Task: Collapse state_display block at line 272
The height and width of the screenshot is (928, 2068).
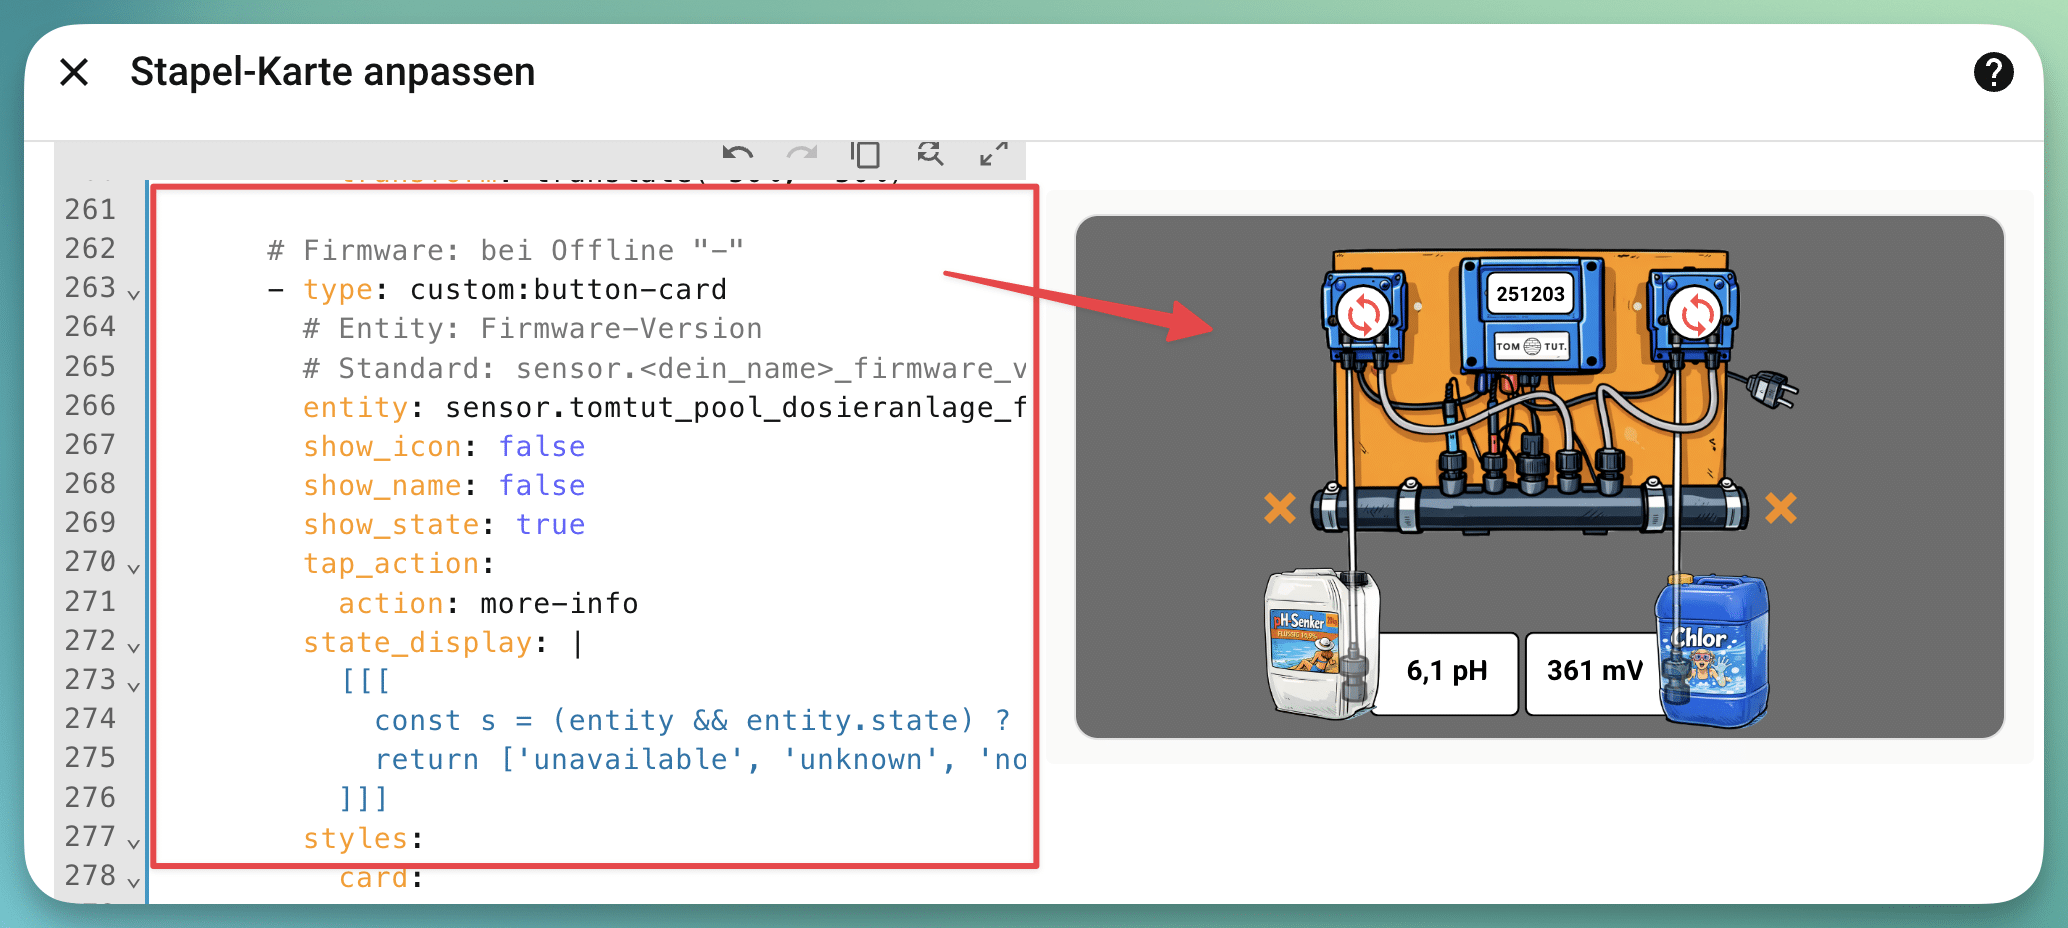Action: (x=134, y=646)
